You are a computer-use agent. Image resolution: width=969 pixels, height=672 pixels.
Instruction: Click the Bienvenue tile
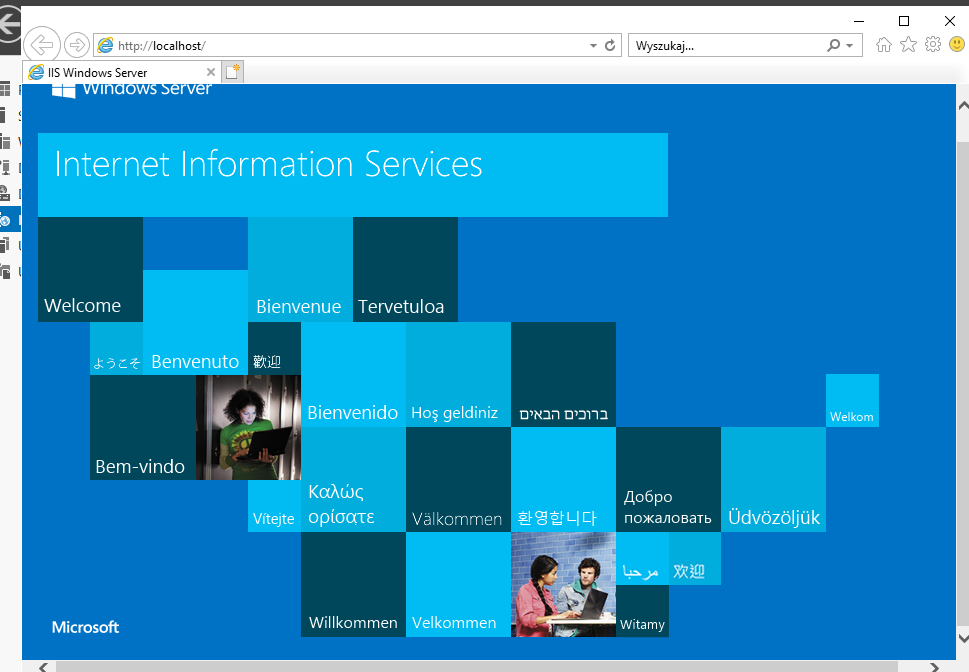[x=300, y=270]
